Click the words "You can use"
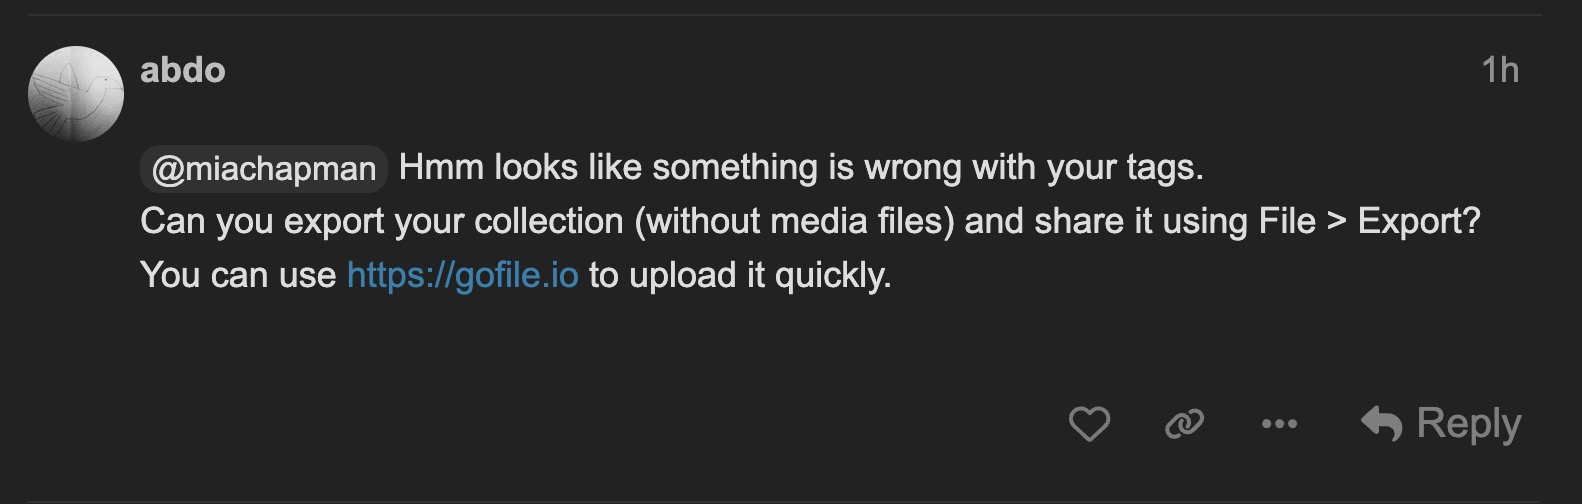Image resolution: width=1582 pixels, height=504 pixels. (238, 275)
